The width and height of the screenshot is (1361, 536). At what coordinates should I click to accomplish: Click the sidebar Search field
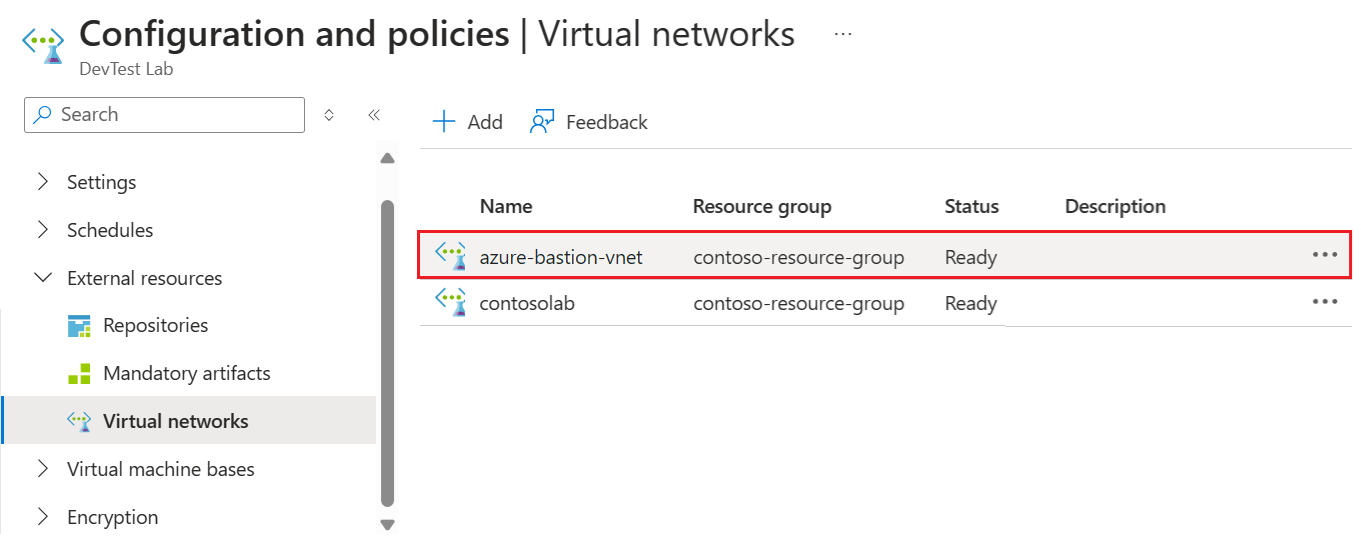(x=164, y=115)
